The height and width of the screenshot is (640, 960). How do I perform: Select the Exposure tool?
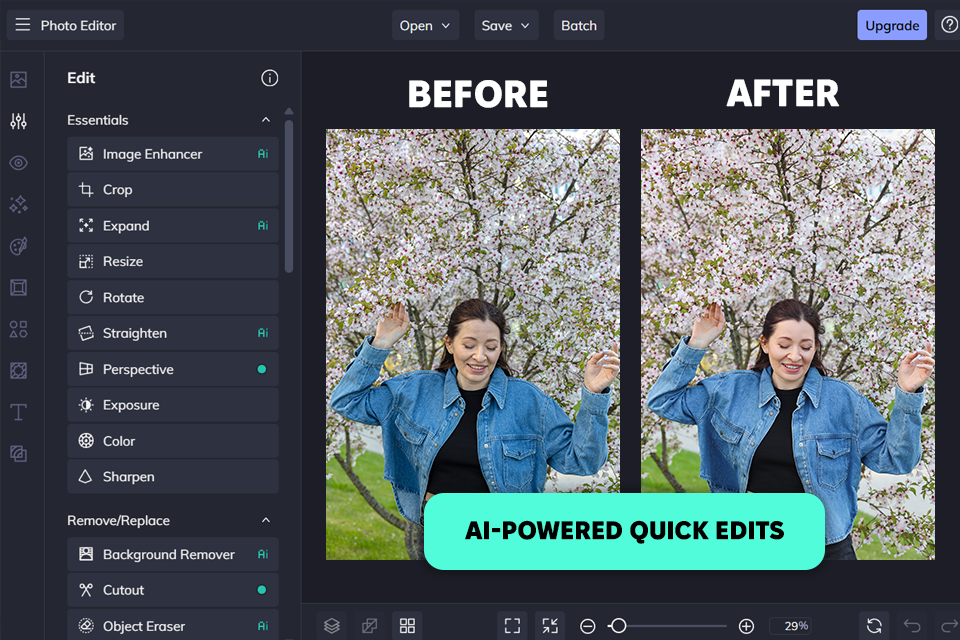[173, 404]
